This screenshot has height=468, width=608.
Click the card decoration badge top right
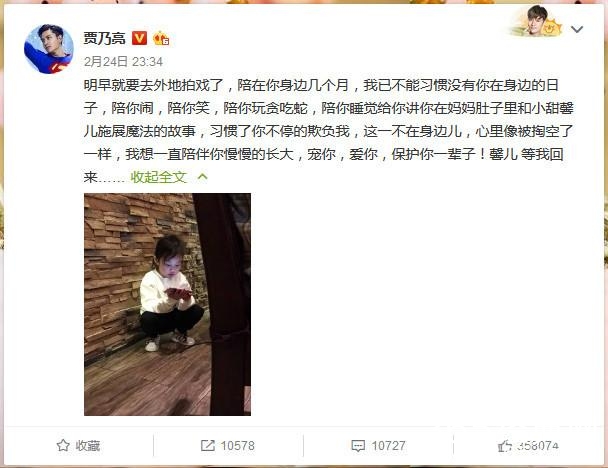(537, 22)
